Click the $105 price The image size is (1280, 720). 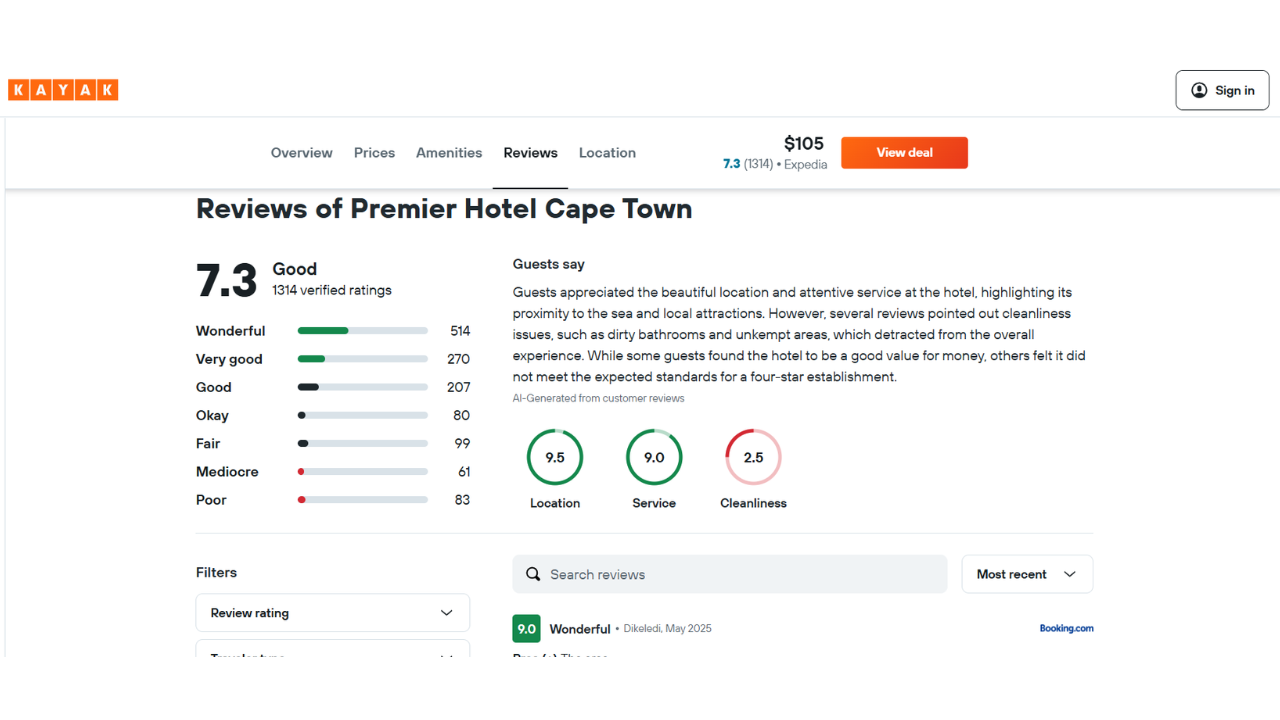click(x=804, y=143)
